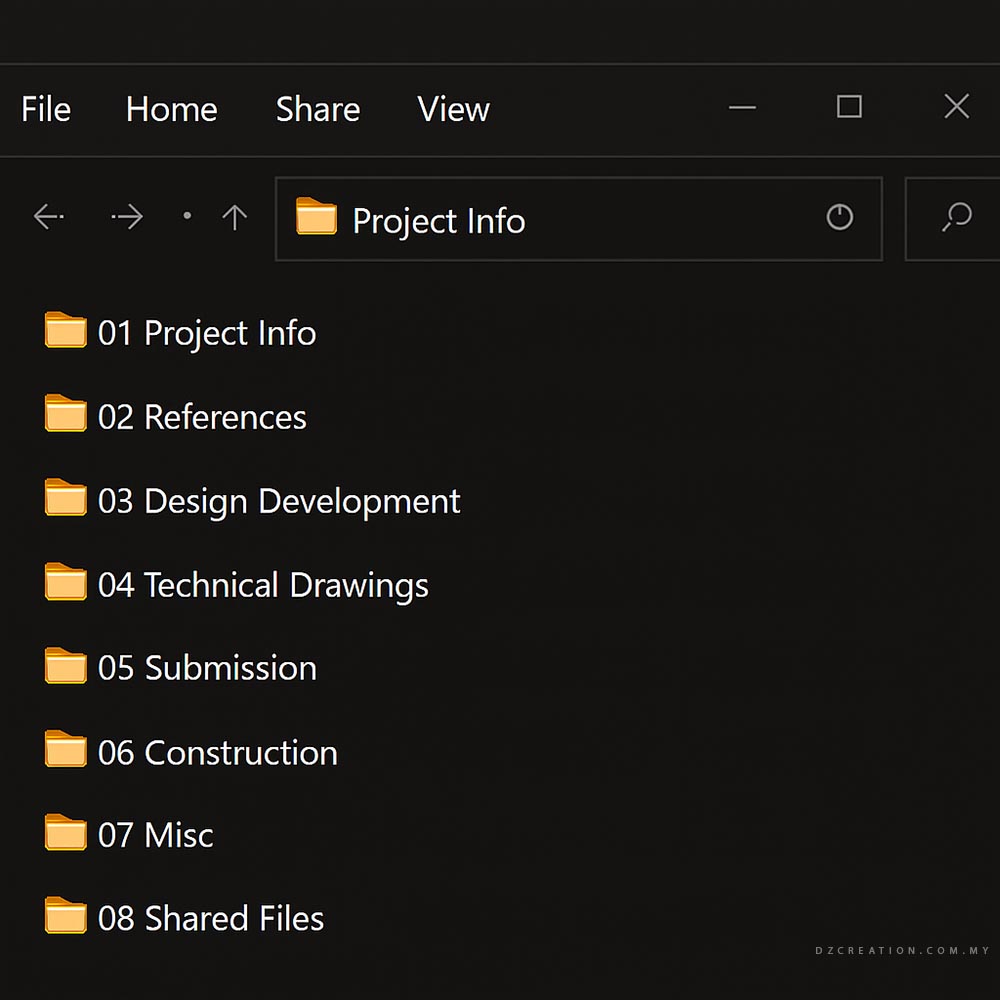Image resolution: width=1000 pixels, height=1000 pixels.
Task: Click the up directory arrow
Action: pyautogui.click(x=234, y=217)
